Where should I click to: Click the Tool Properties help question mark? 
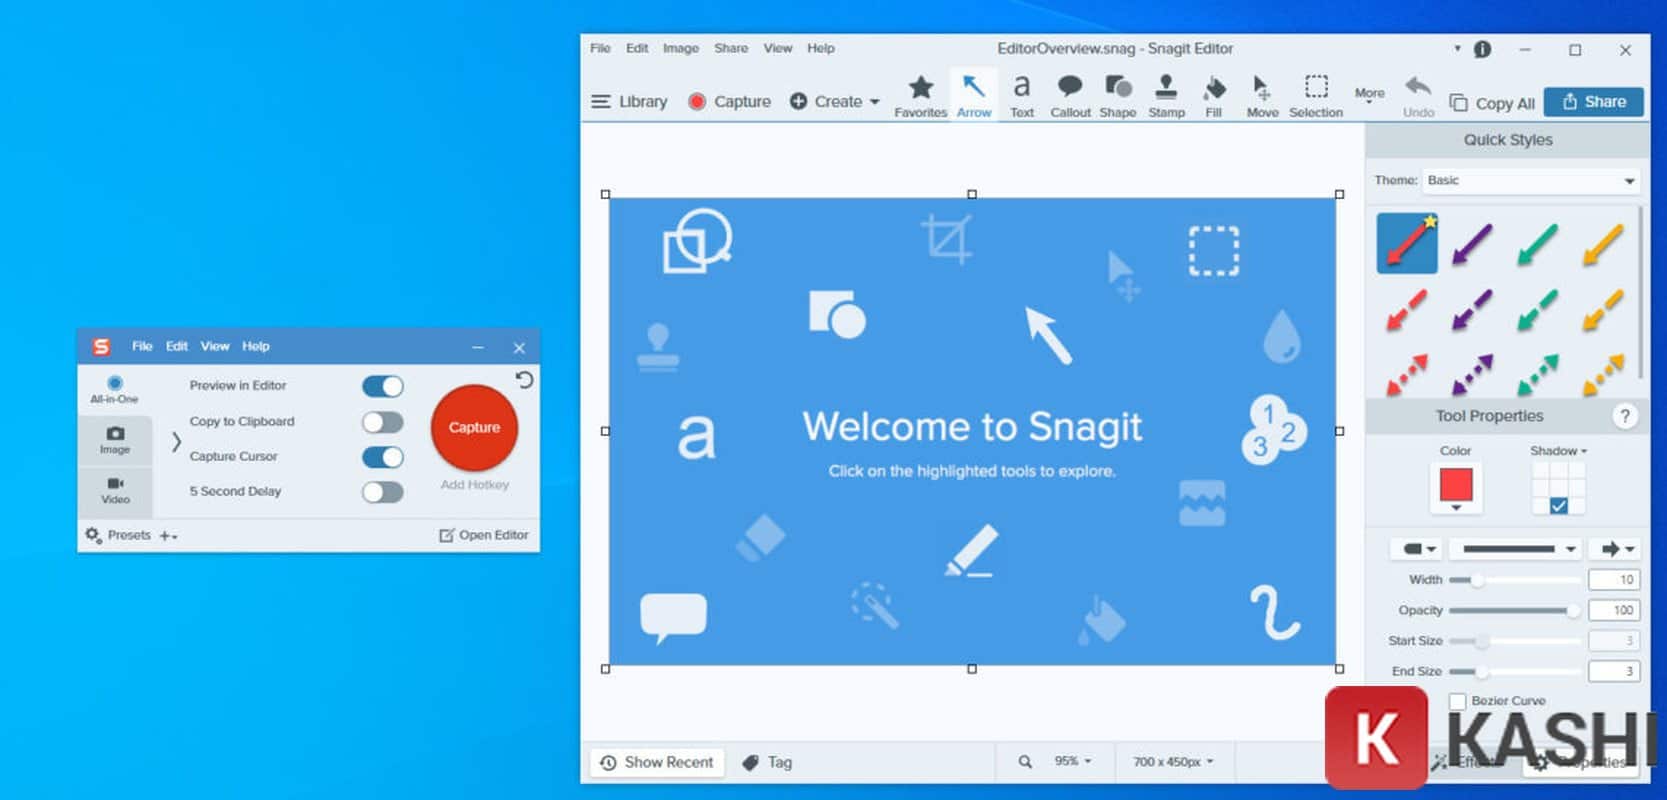(x=1625, y=416)
